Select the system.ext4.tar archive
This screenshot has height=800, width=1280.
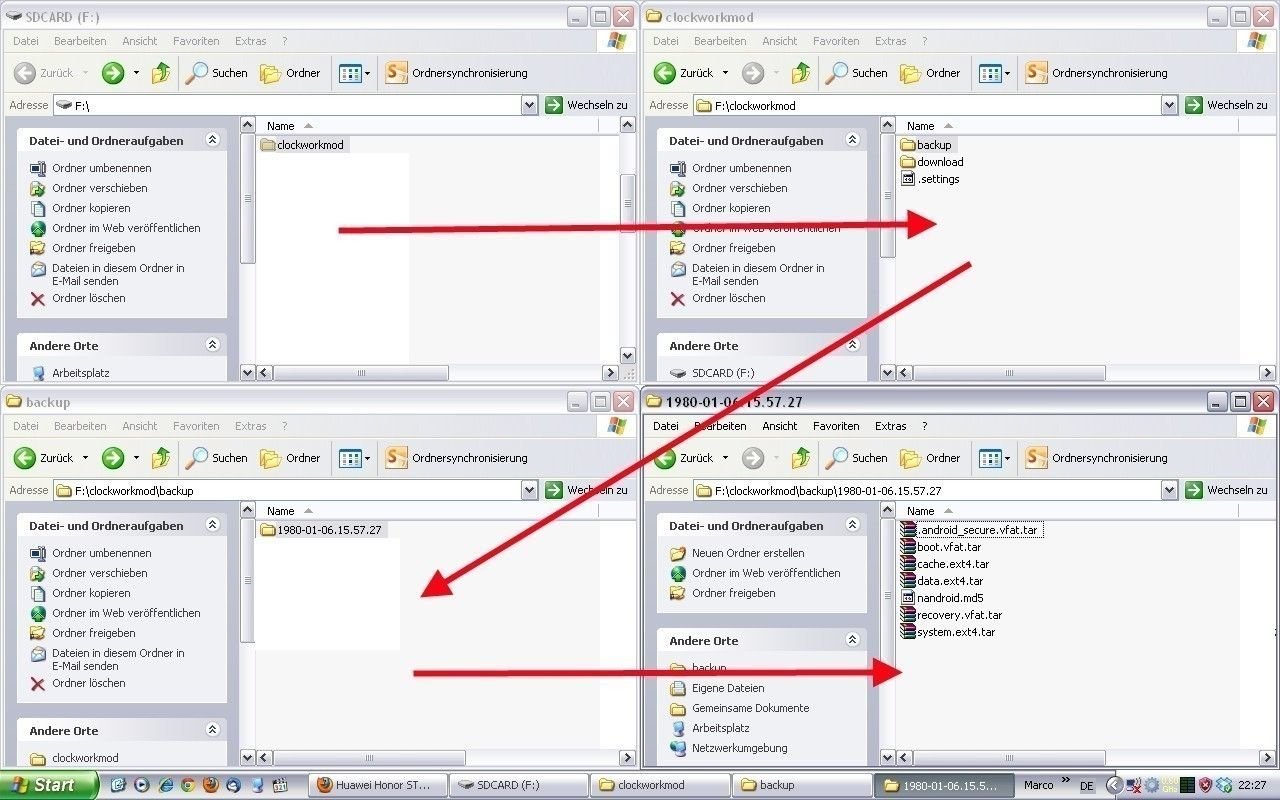(x=955, y=632)
